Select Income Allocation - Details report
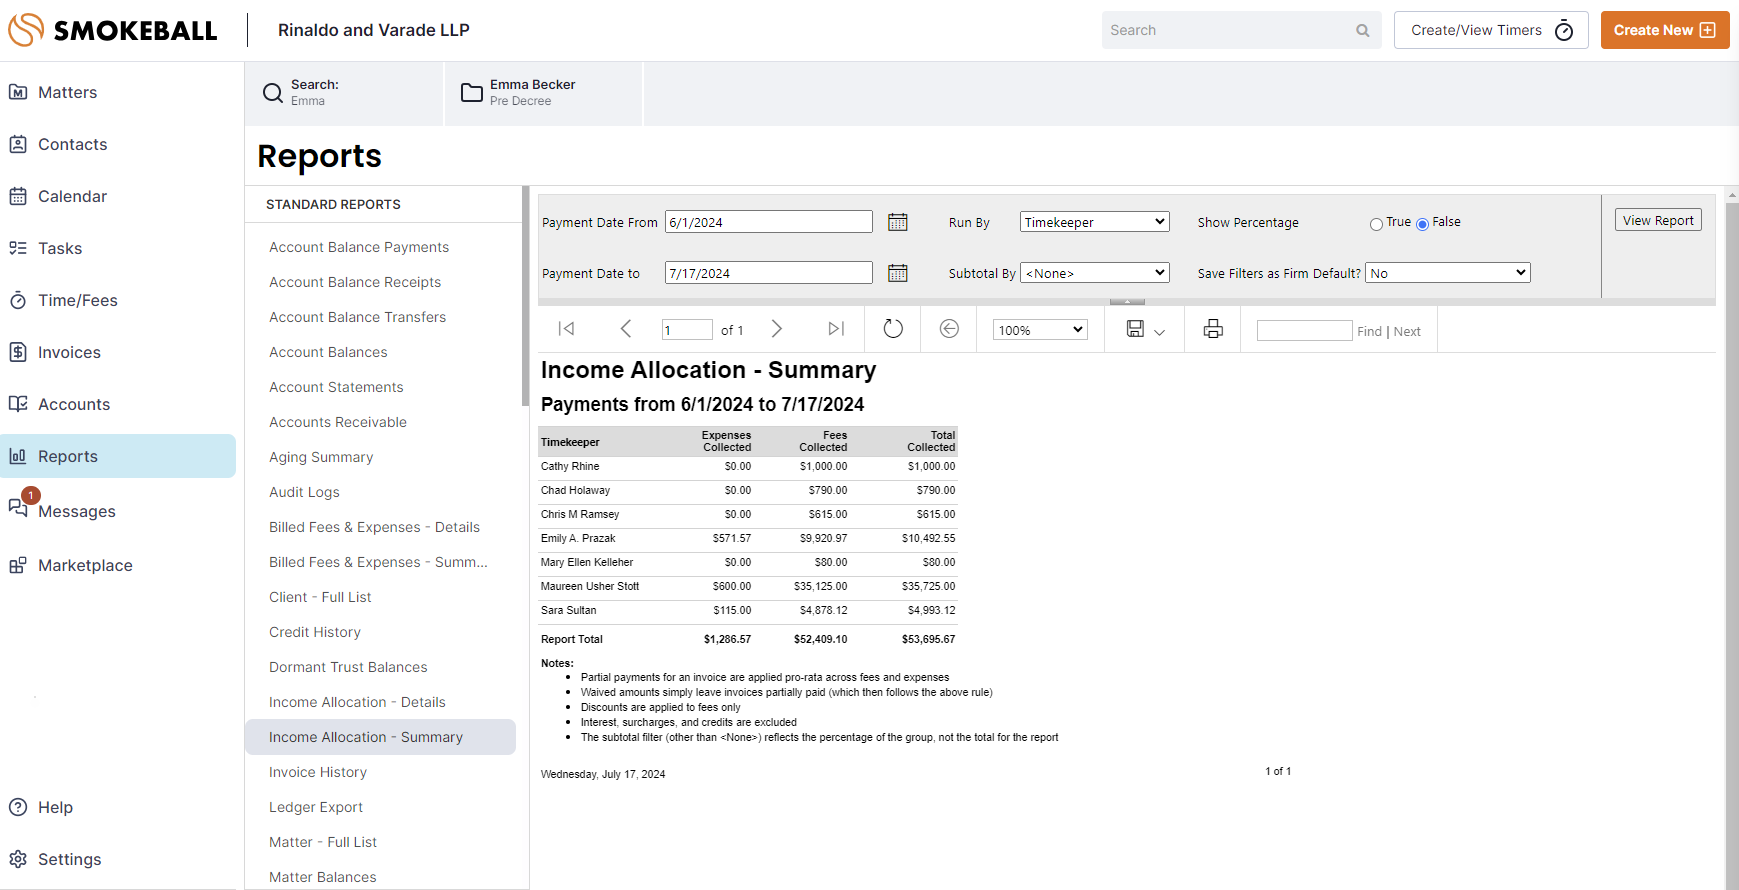The height and width of the screenshot is (890, 1739). [x=357, y=702]
